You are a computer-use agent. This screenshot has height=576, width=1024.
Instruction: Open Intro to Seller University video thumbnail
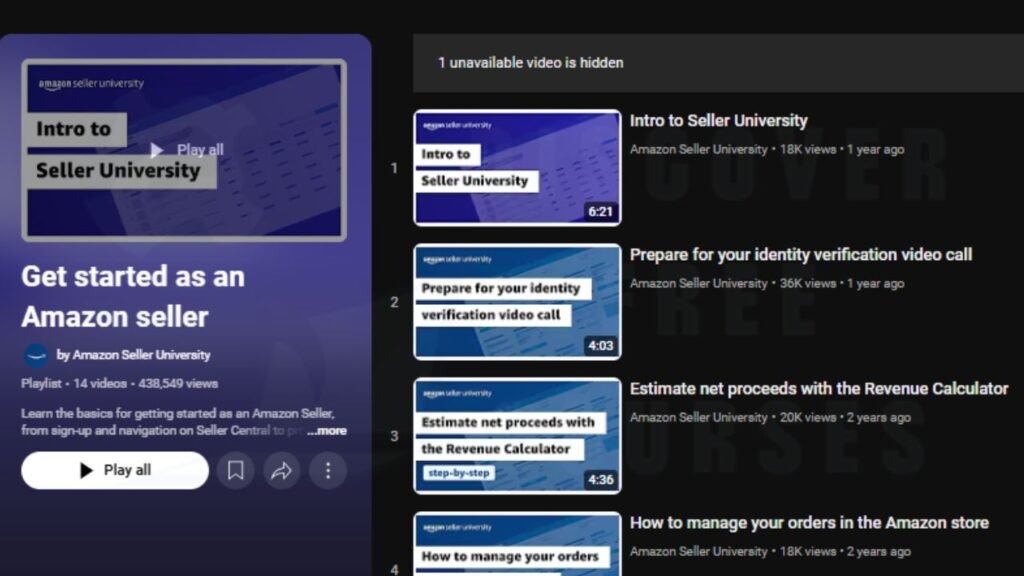pyautogui.click(x=517, y=168)
